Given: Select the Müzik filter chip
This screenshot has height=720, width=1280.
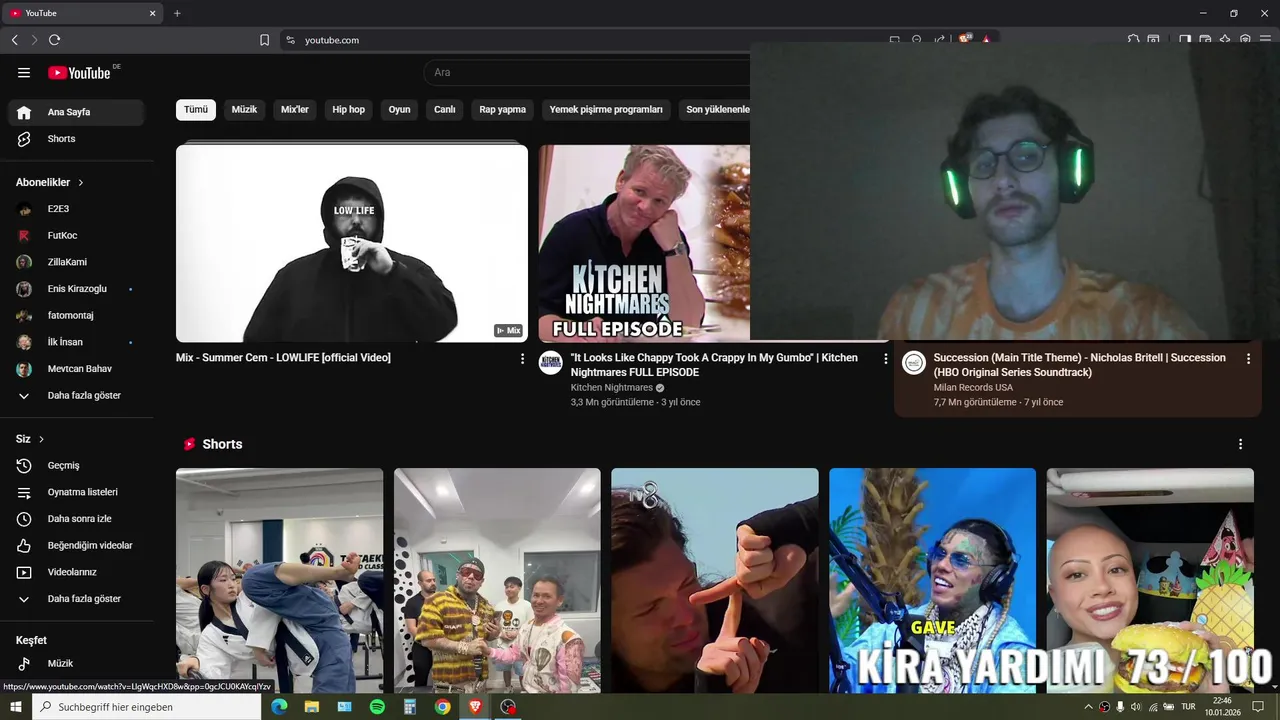Looking at the screenshot, I should click(245, 110).
